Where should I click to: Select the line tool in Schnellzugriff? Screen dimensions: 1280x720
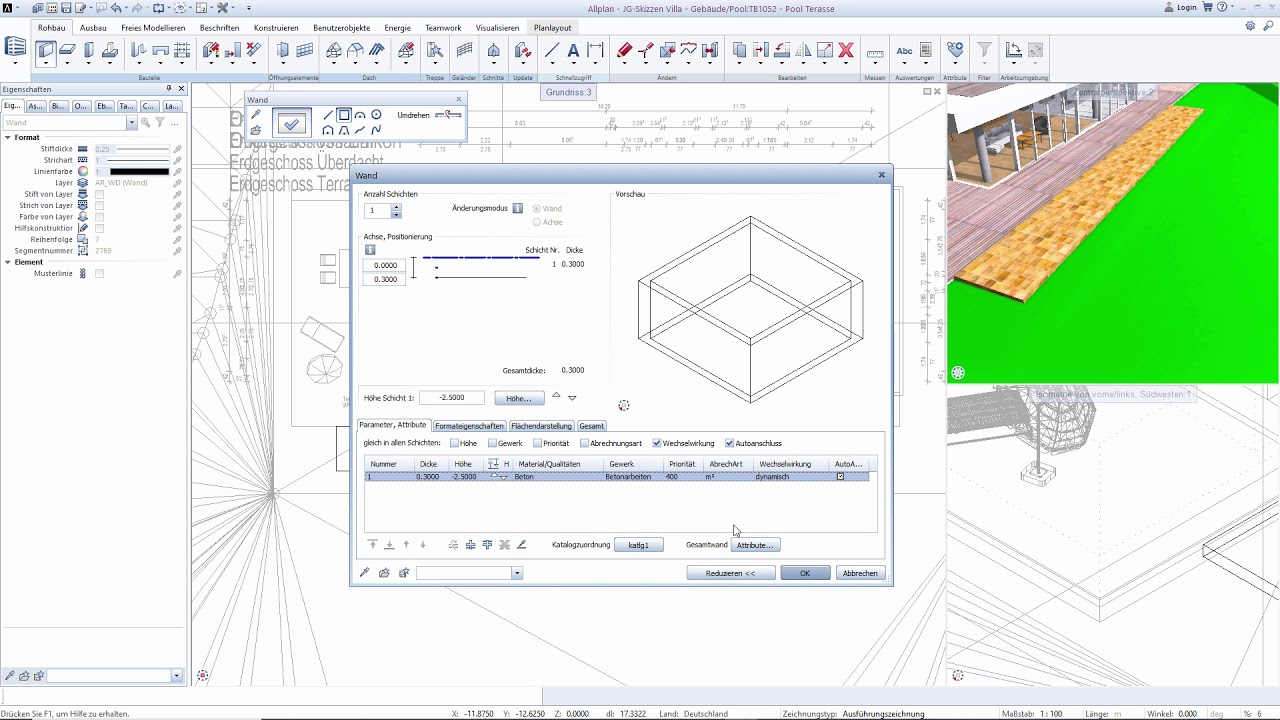[x=552, y=50]
